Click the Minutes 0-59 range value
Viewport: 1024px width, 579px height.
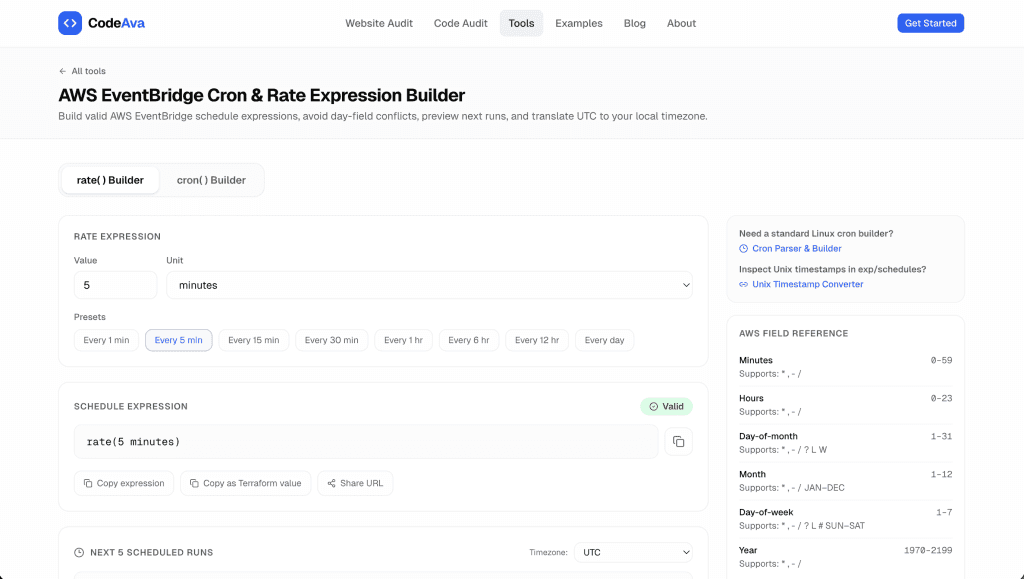coord(941,360)
